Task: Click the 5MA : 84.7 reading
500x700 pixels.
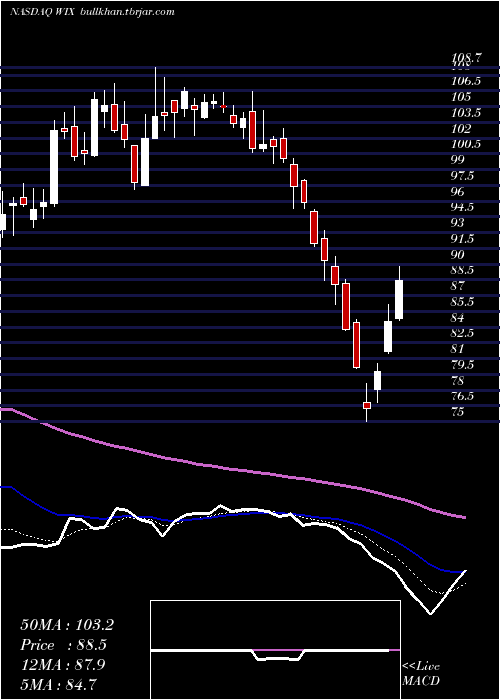Action: click(x=59, y=684)
